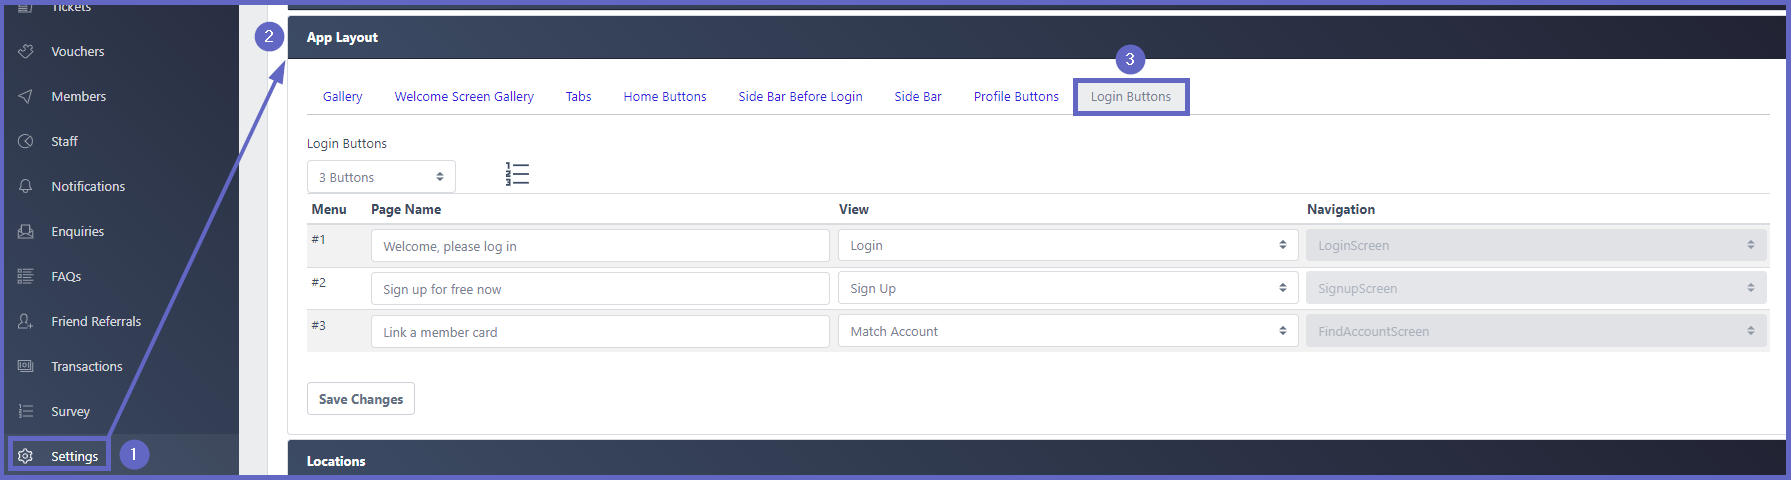Click the 'Link a member card' text field

(x=599, y=332)
